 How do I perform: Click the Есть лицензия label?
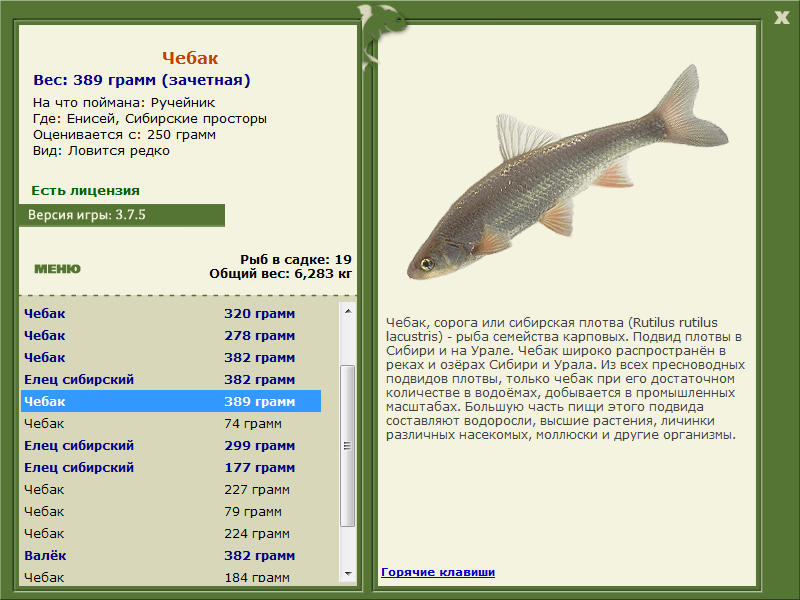point(85,191)
